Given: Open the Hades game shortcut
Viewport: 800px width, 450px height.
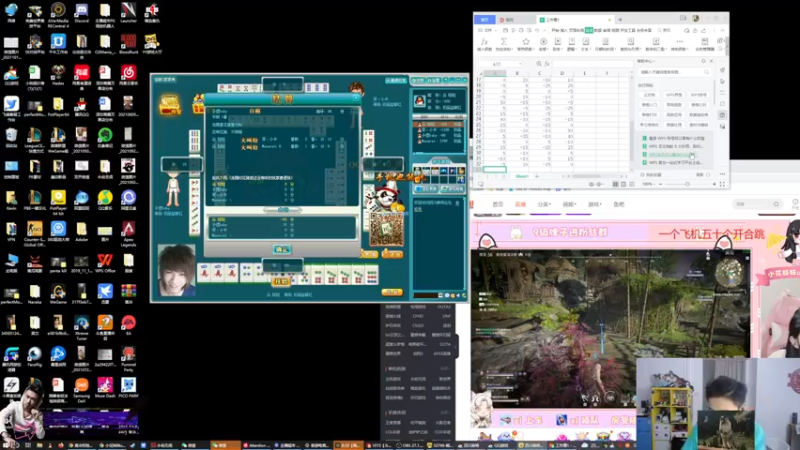Looking at the screenshot, I should 58,74.
